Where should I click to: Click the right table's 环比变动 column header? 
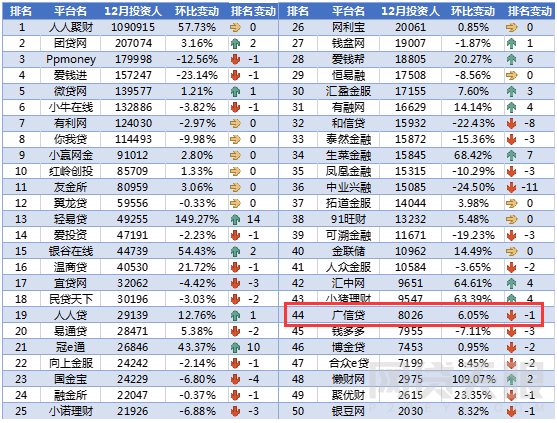(473, 11)
